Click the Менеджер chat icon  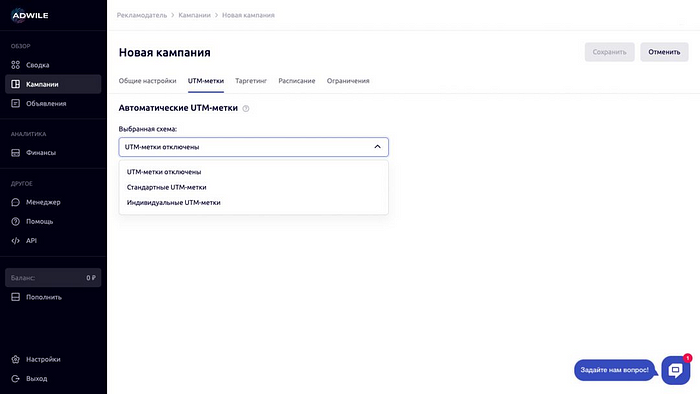(16, 202)
